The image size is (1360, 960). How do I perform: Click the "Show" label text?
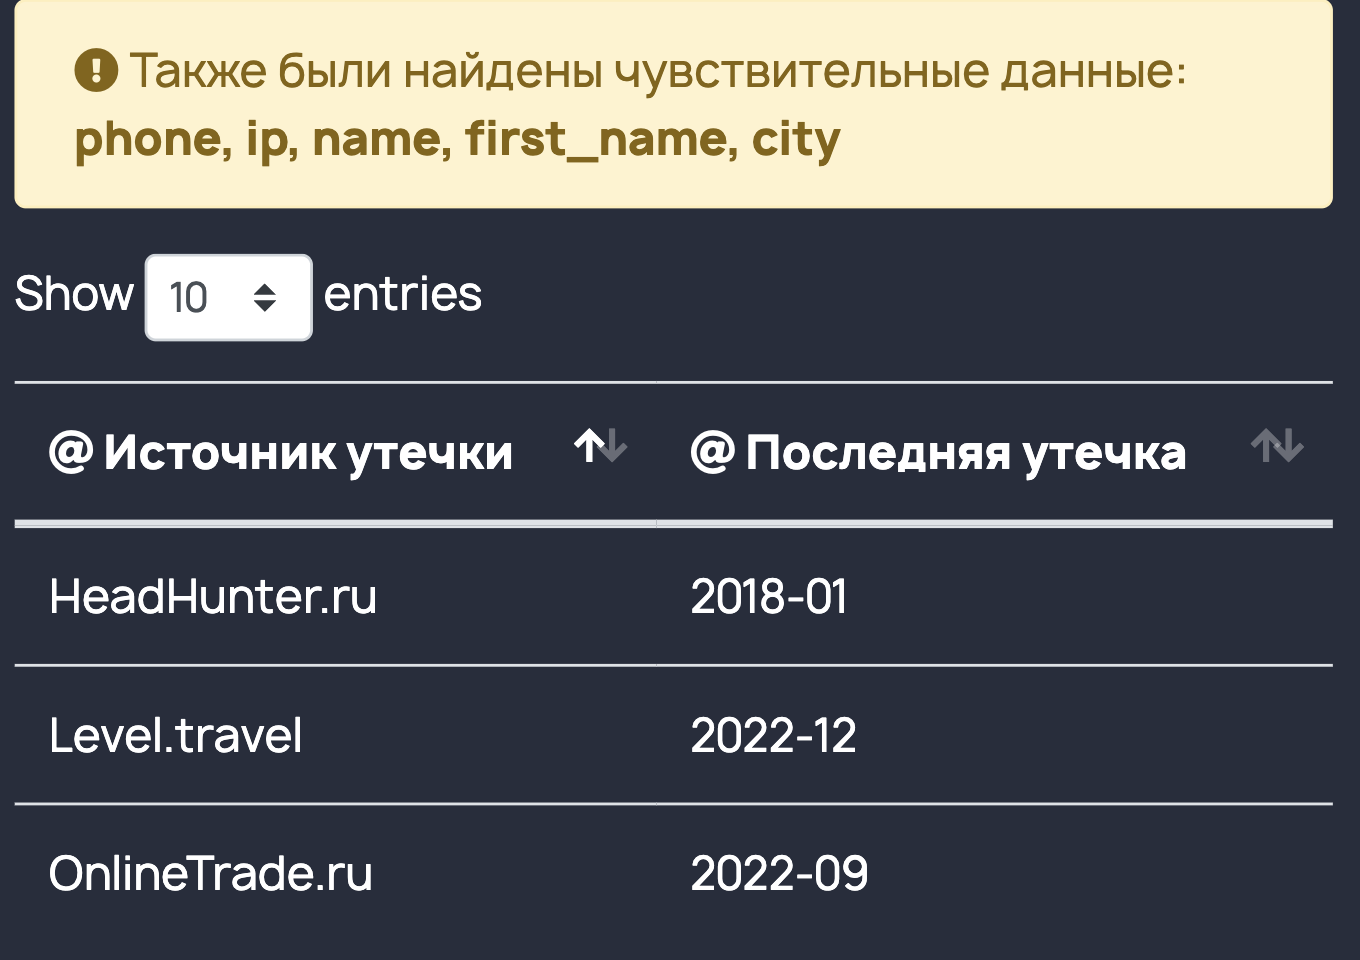click(x=74, y=294)
